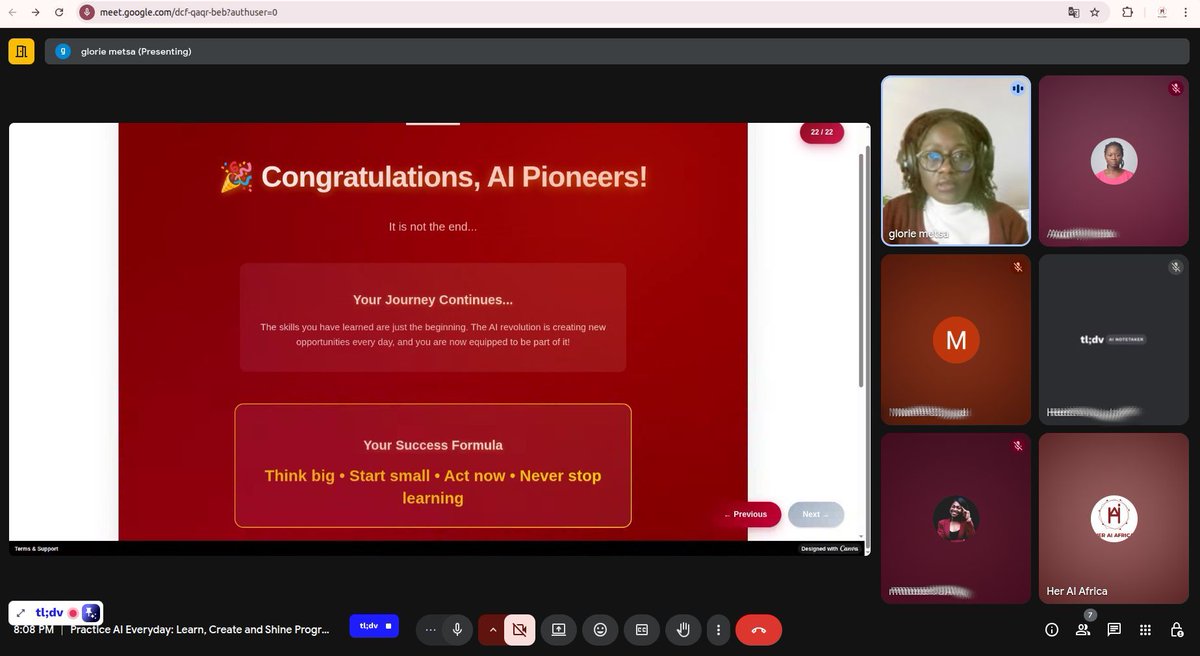Bookmark this page with the star icon

point(1096,12)
